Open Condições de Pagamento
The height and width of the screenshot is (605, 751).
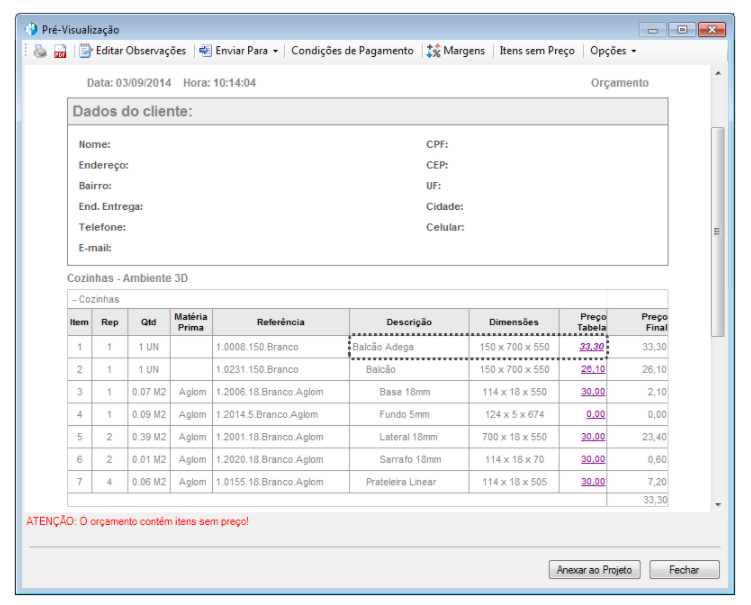point(352,51)
